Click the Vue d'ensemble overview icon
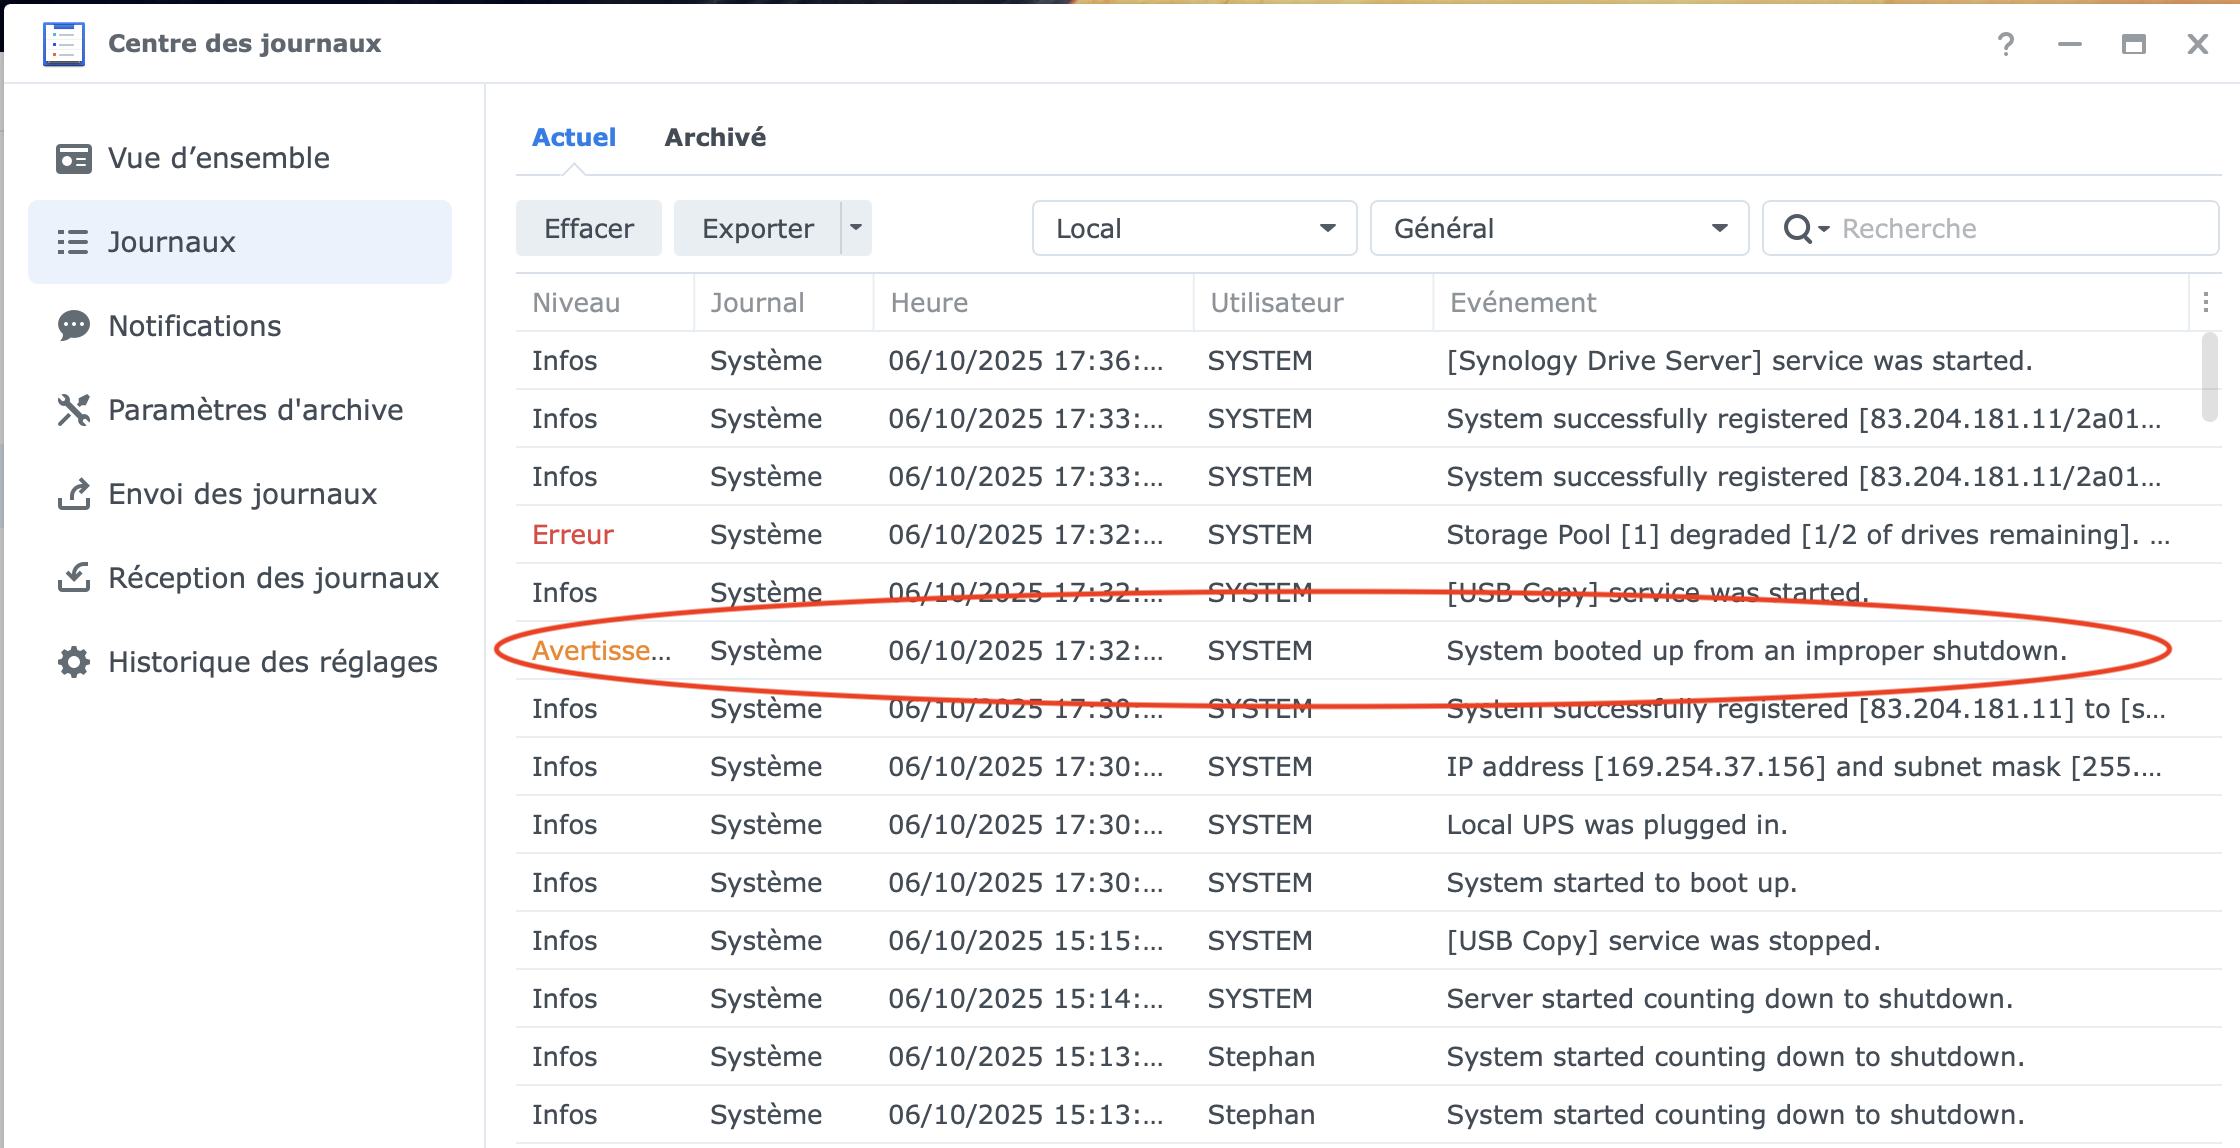Image resolution: width=2240 pixels, height=1148 pixels. [x=73, y=158]
